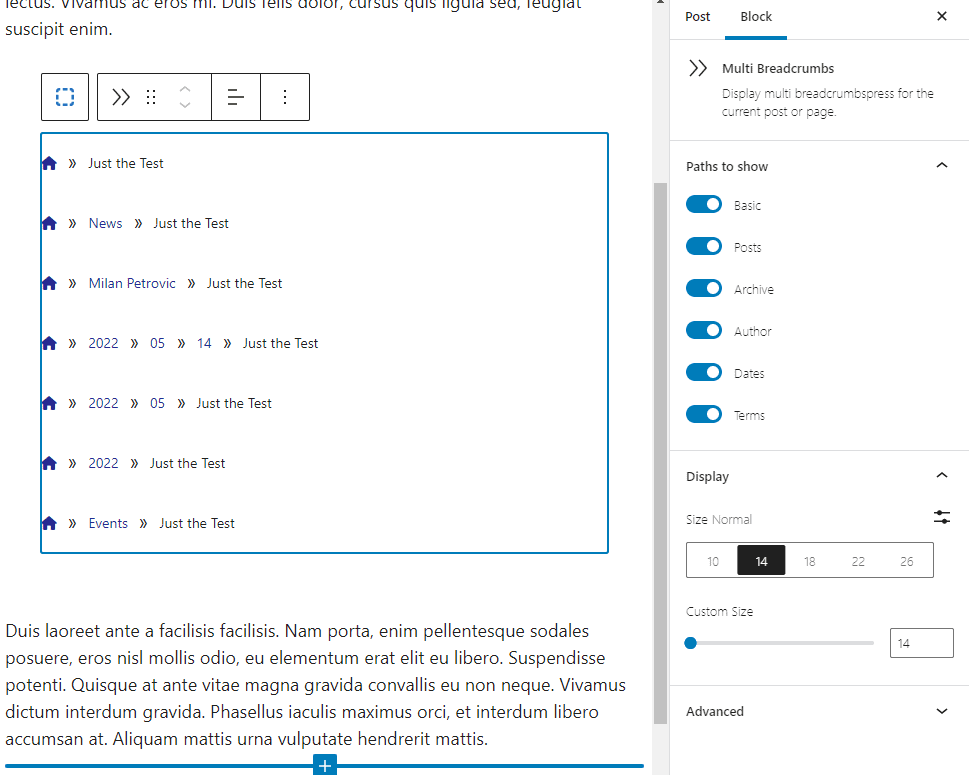This screenshot has width=969, height=775.
Task: Choose font size 10
Action: [x=713, y=561]
